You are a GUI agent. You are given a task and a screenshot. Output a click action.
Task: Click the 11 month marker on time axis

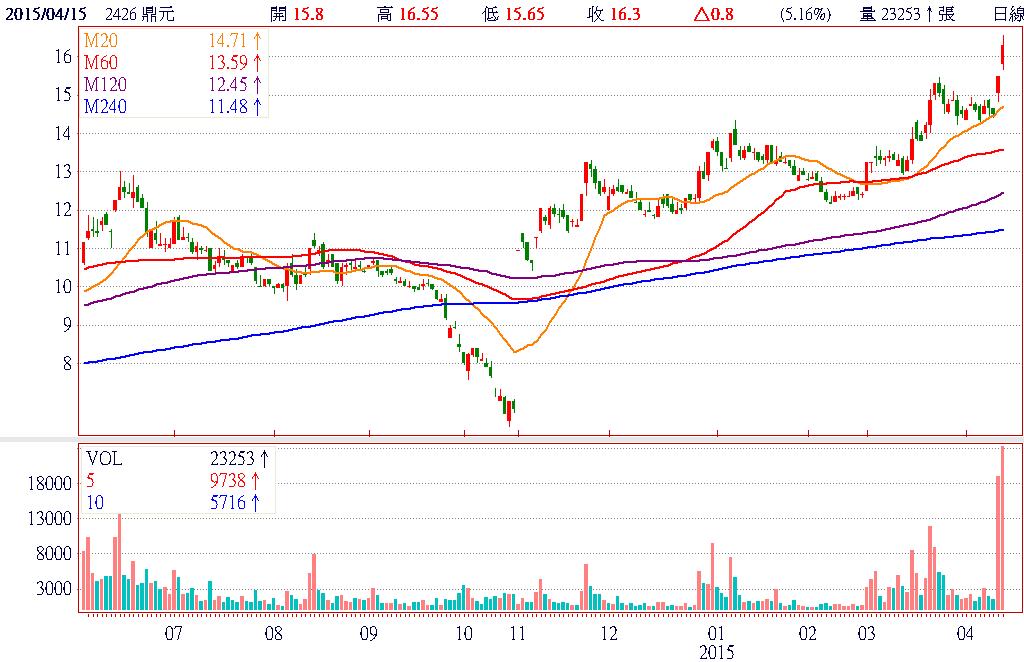pos(517,634)
